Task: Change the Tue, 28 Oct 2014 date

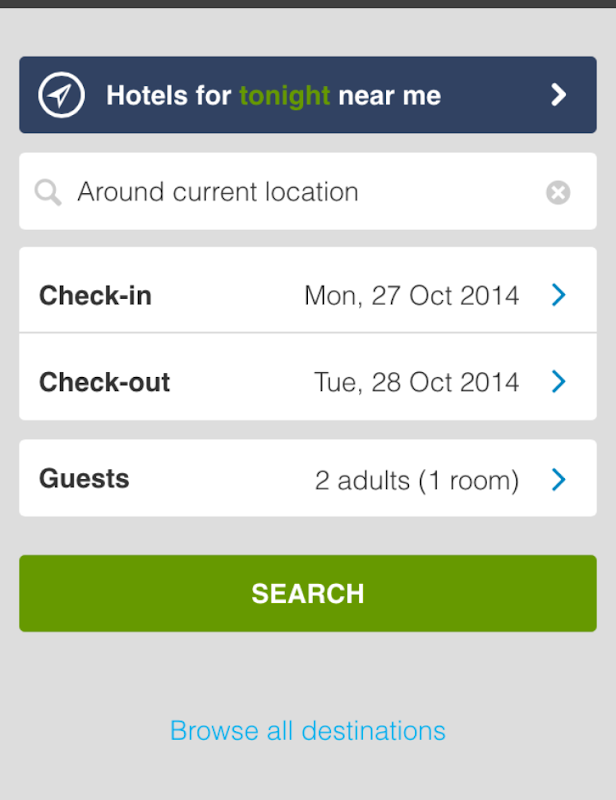Action: (x=416, y=382)
